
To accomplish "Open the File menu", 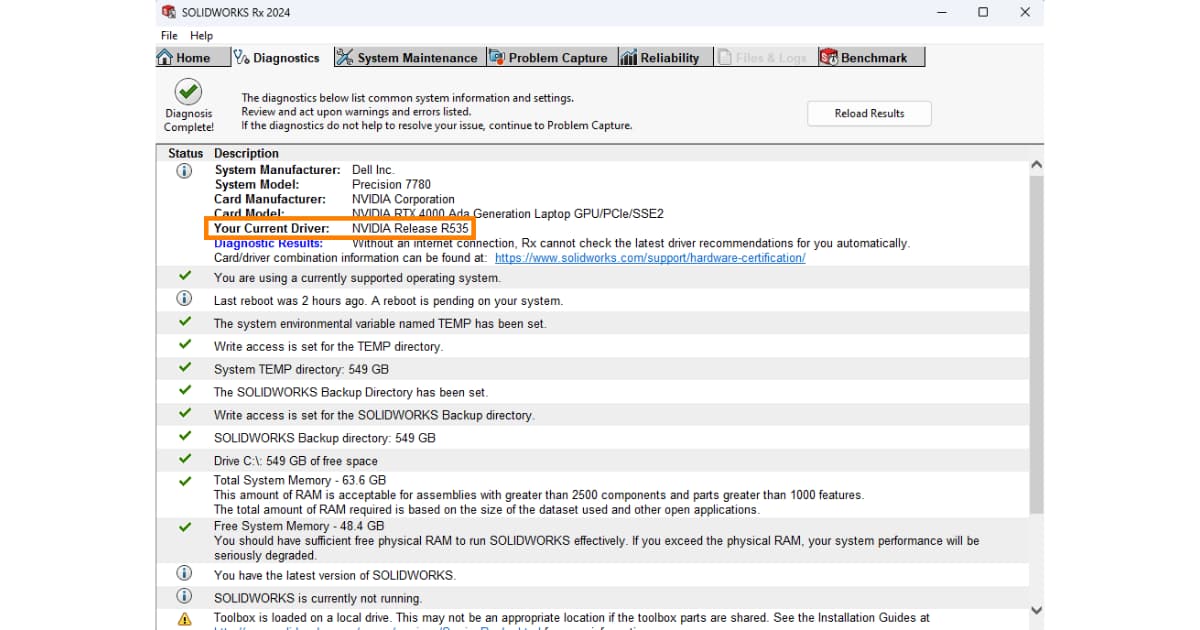I will click(x=169, y=36).
